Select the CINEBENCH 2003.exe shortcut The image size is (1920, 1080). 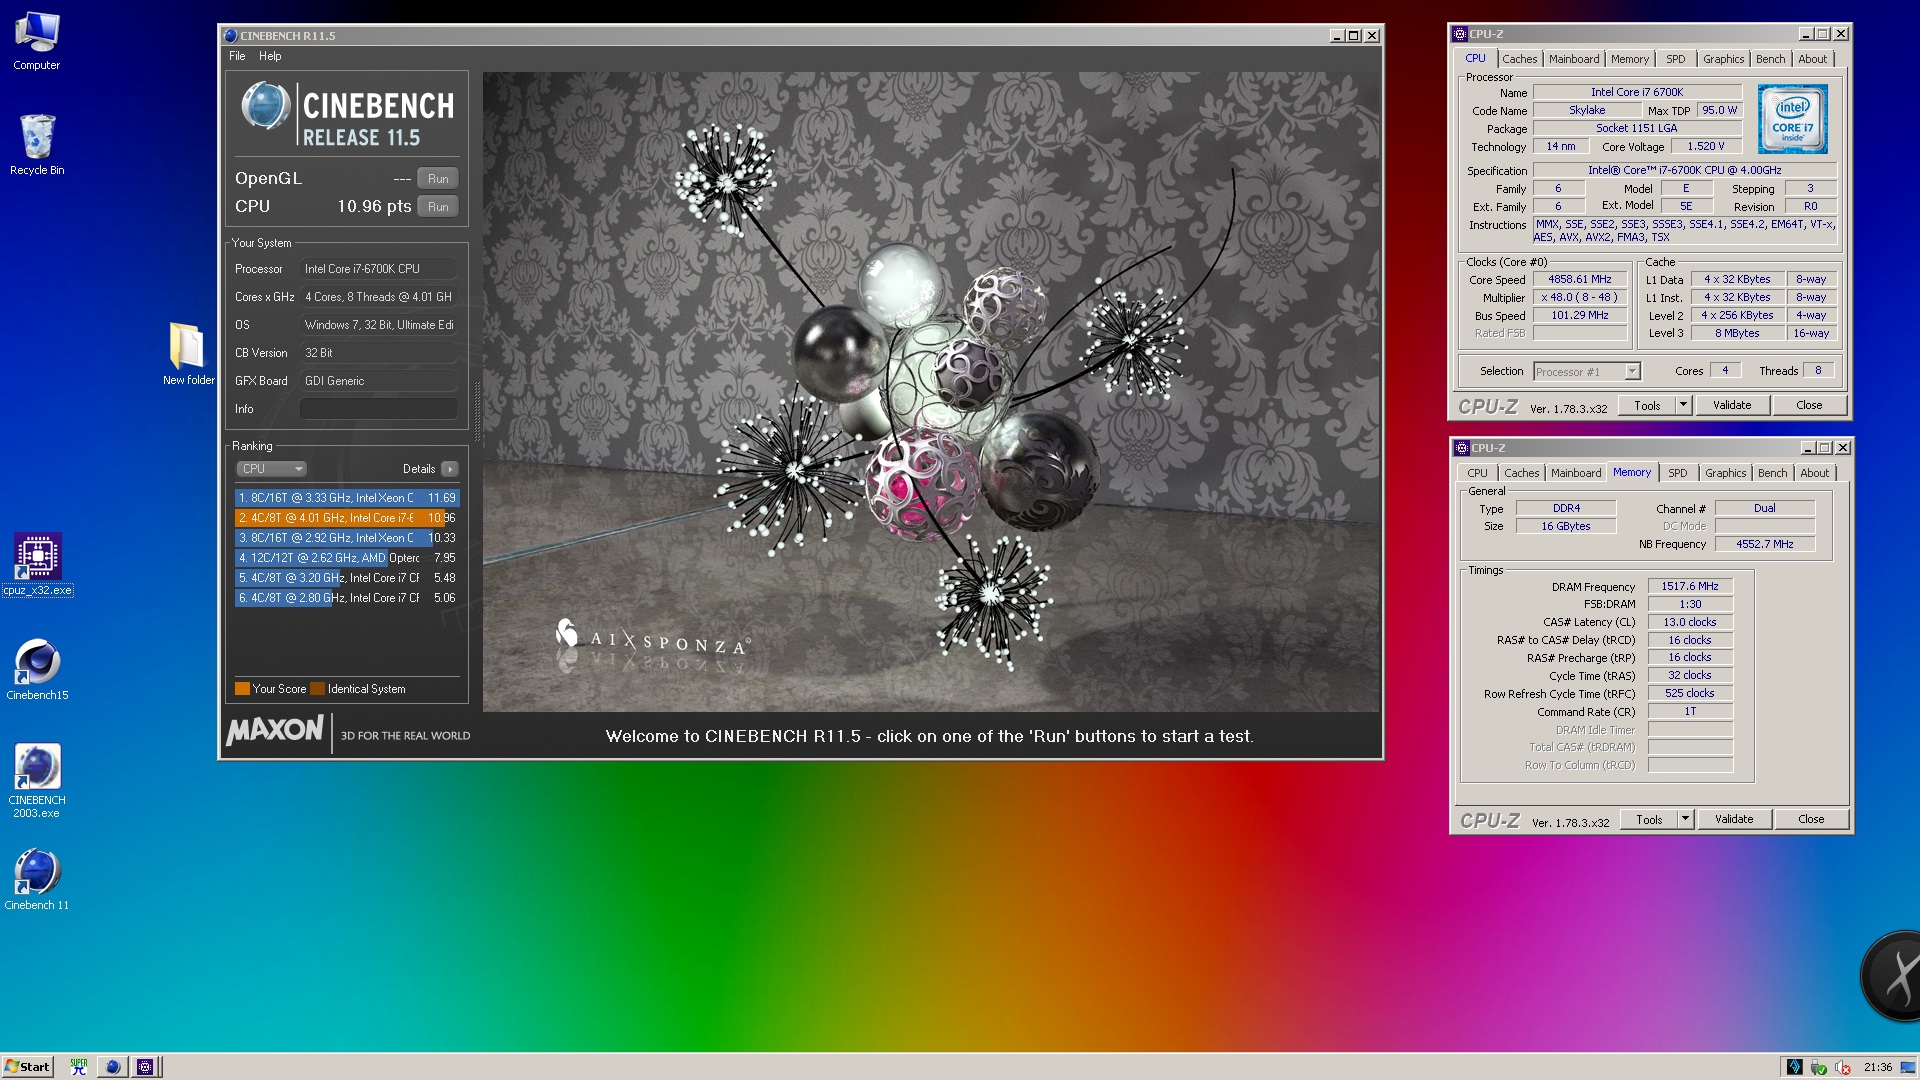[37, 781]
